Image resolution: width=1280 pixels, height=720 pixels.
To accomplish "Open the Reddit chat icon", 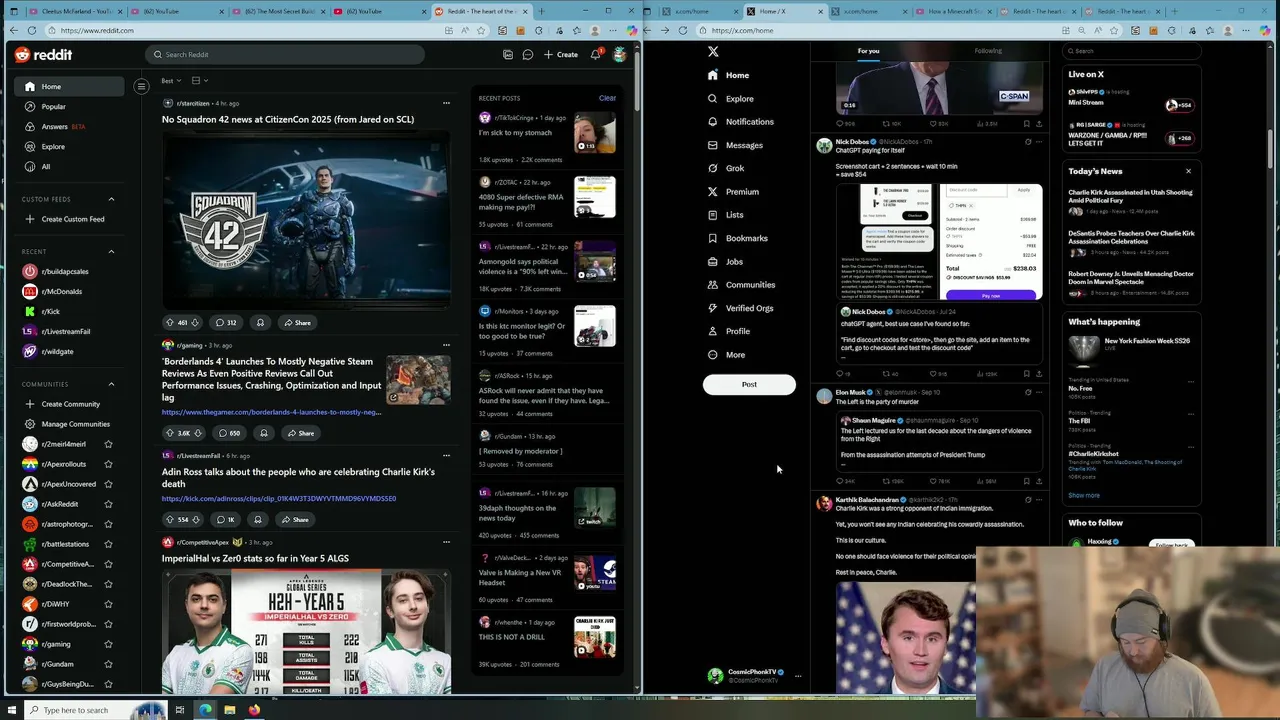I will tap(528, 55).
